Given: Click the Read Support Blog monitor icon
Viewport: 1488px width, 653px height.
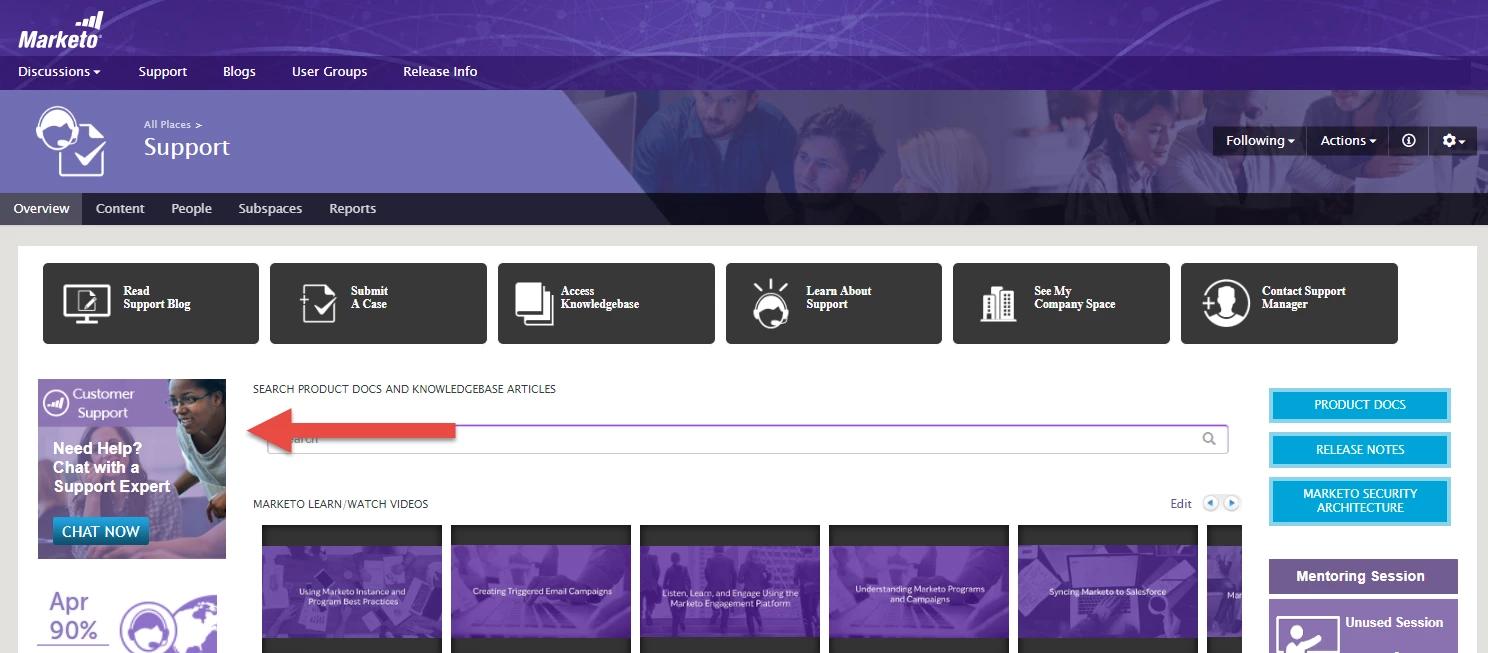Looking at the screenshot, I should [85, 303].
